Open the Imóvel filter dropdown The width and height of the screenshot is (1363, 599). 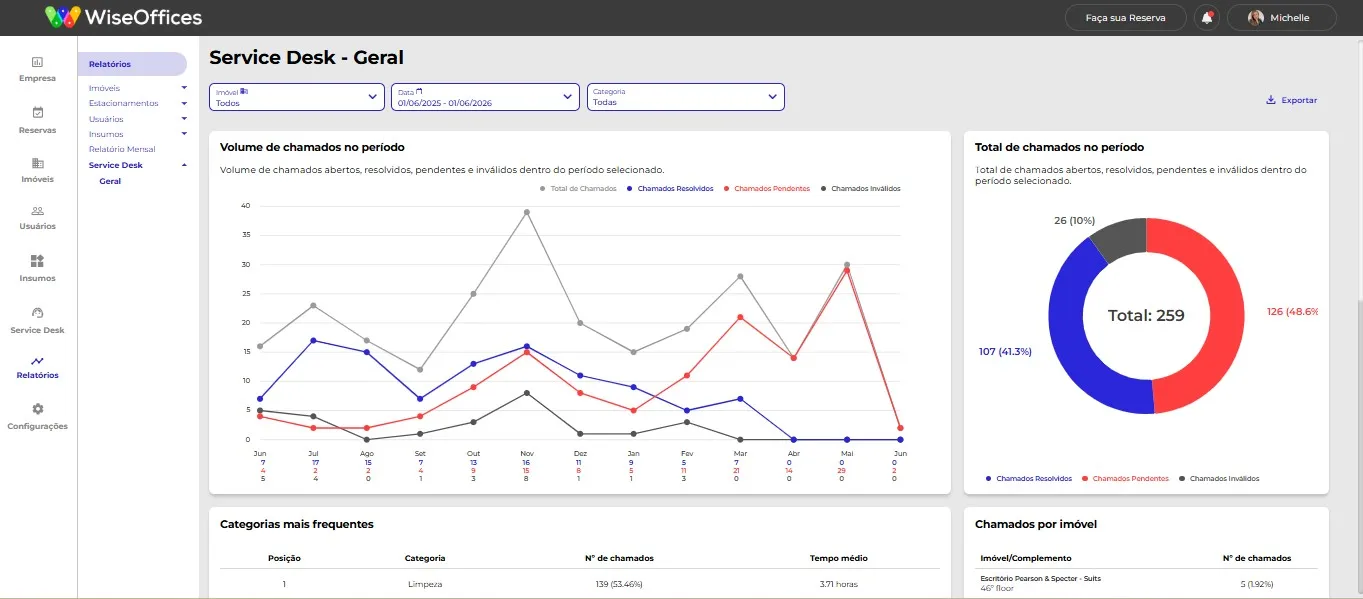pos(297,97)
